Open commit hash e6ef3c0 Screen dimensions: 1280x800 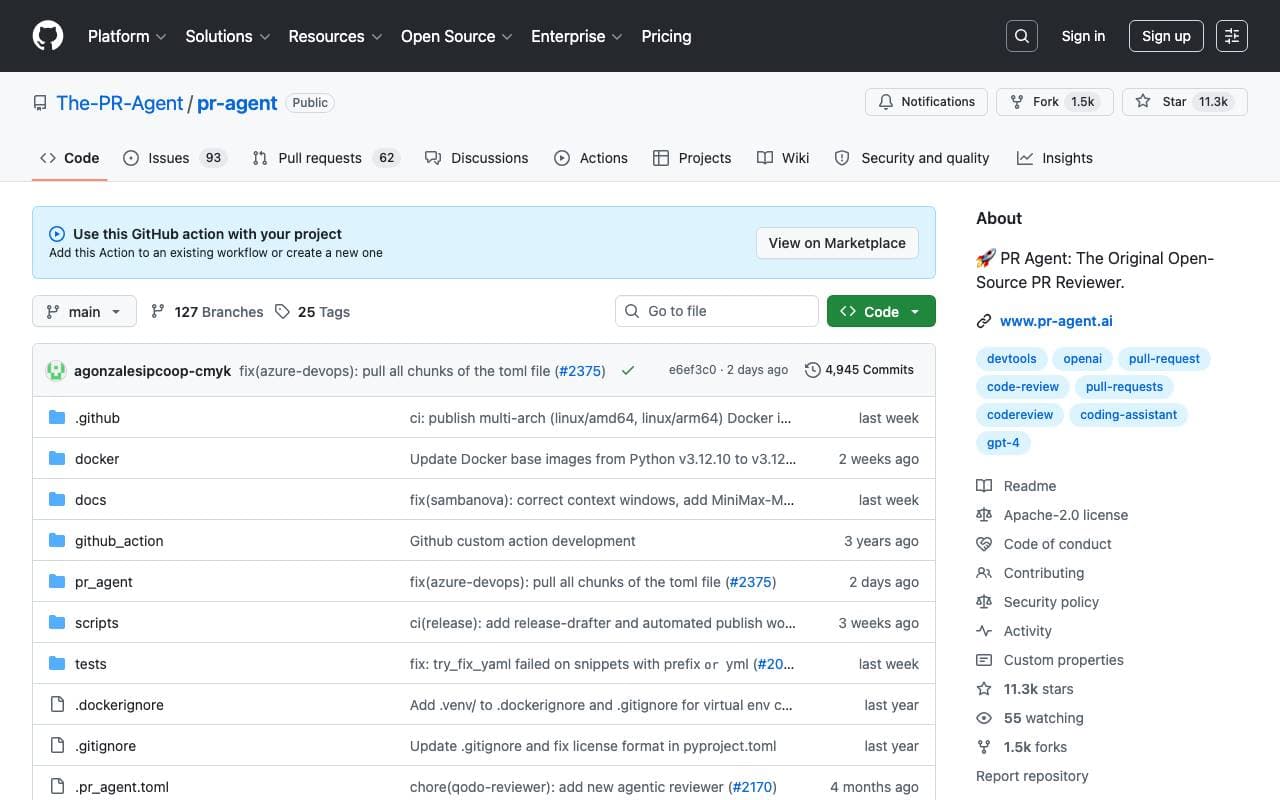click(x=692, y=370)
